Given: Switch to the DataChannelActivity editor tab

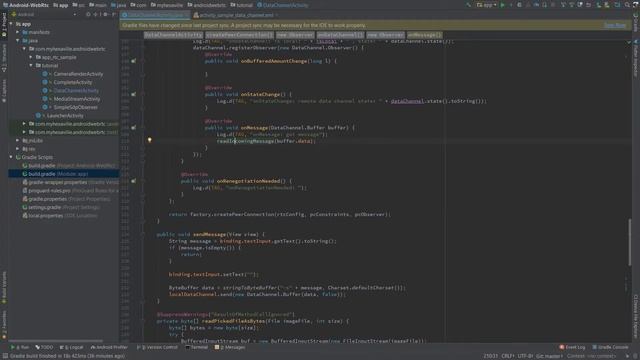Looking at the screenshot, I should pos(156,15).
